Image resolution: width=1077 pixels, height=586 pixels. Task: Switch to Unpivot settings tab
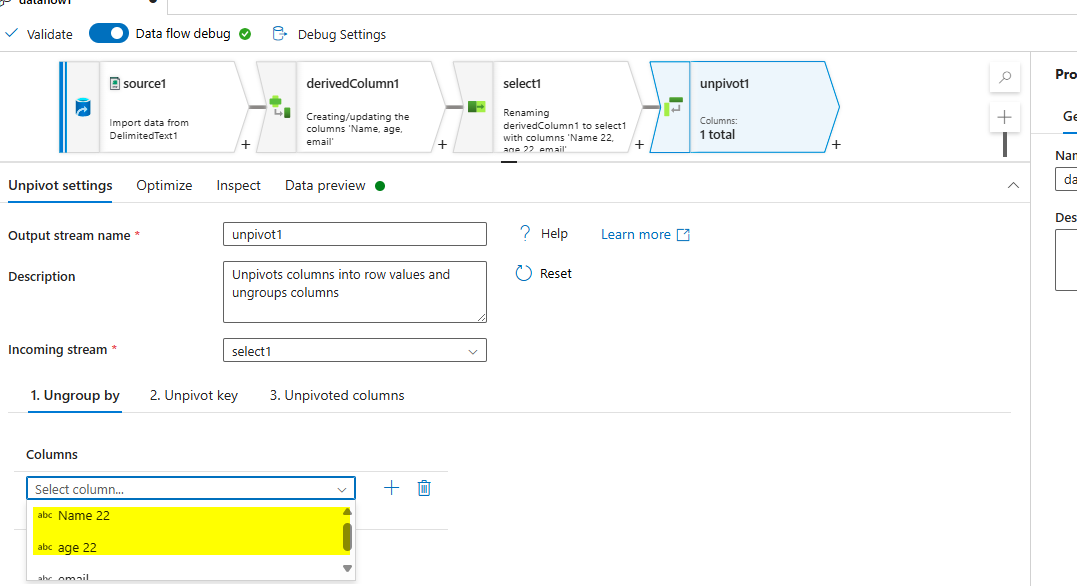click(x=60, y=185)
